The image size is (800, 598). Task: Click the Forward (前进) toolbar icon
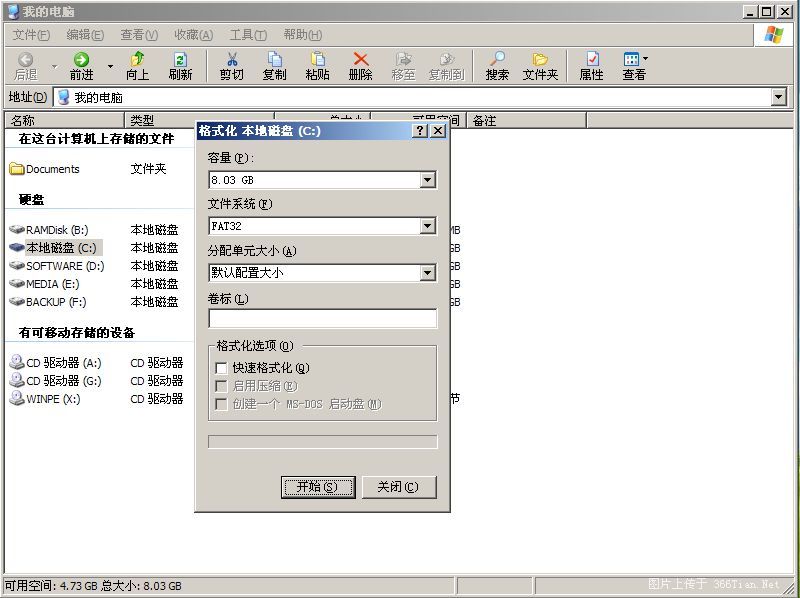[81, 60]
